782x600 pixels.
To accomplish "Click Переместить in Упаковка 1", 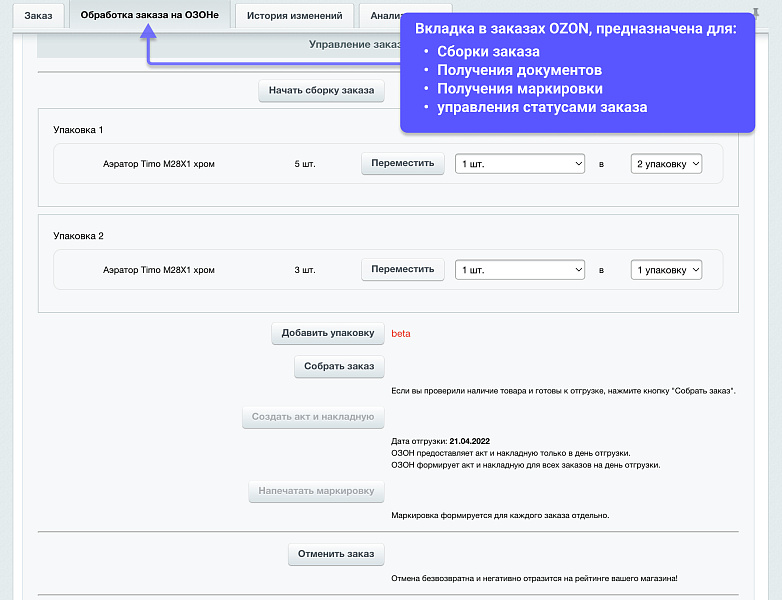I will click(402, 164).
